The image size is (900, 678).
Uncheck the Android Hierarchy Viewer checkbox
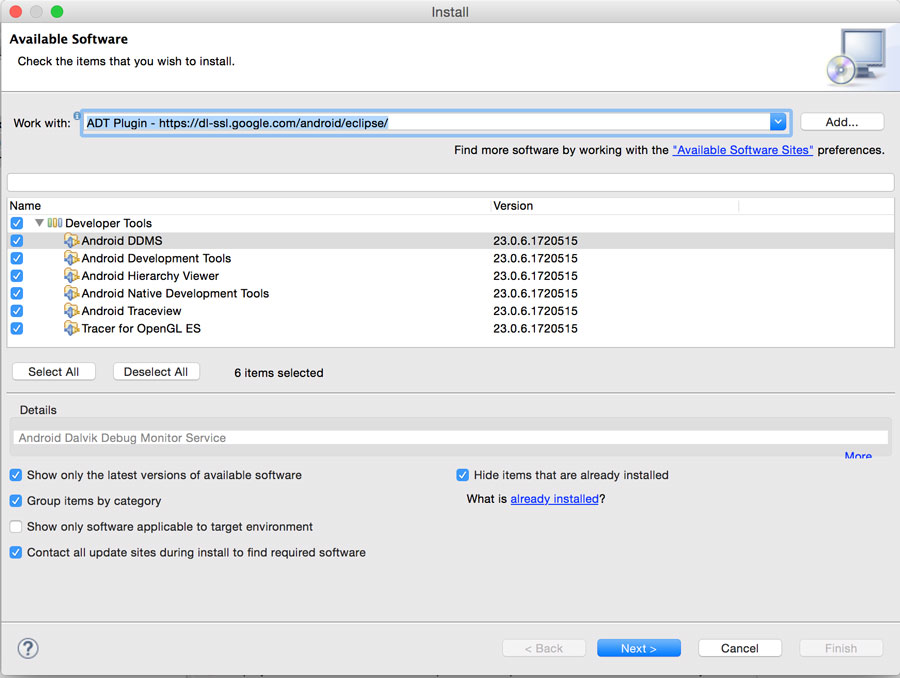pos(17,276)
